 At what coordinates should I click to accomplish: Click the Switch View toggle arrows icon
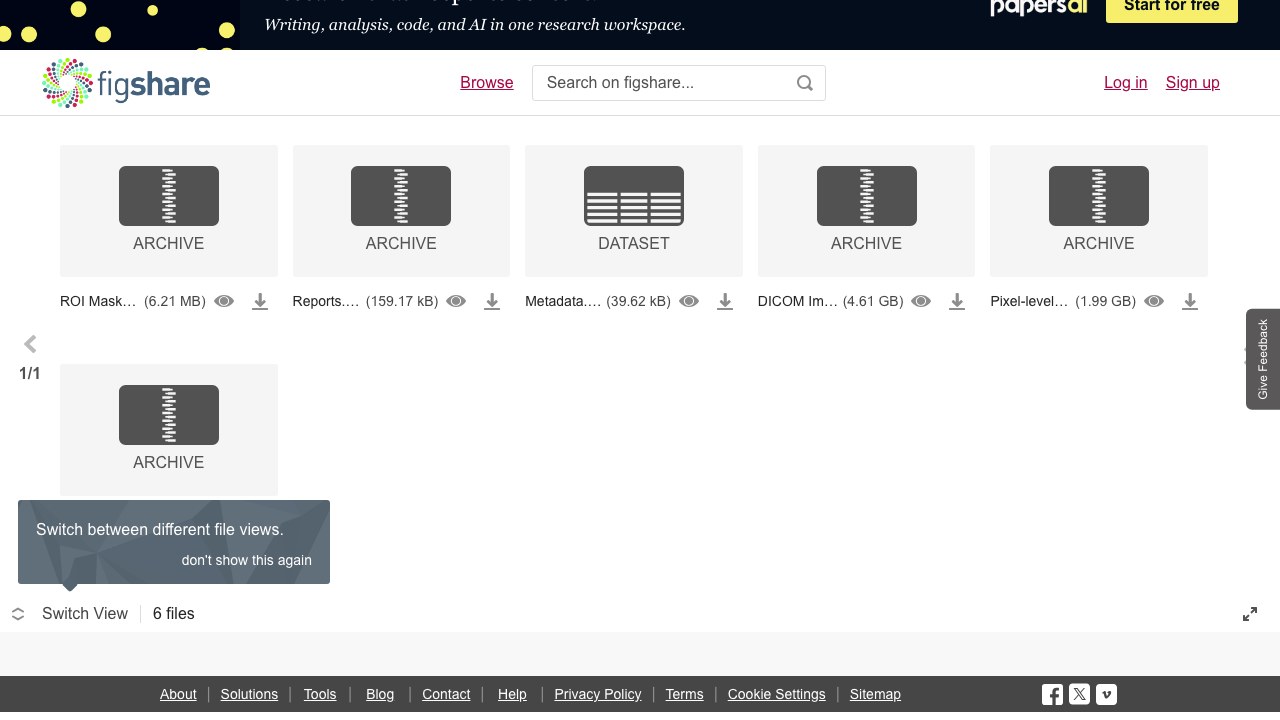point(18,614)
